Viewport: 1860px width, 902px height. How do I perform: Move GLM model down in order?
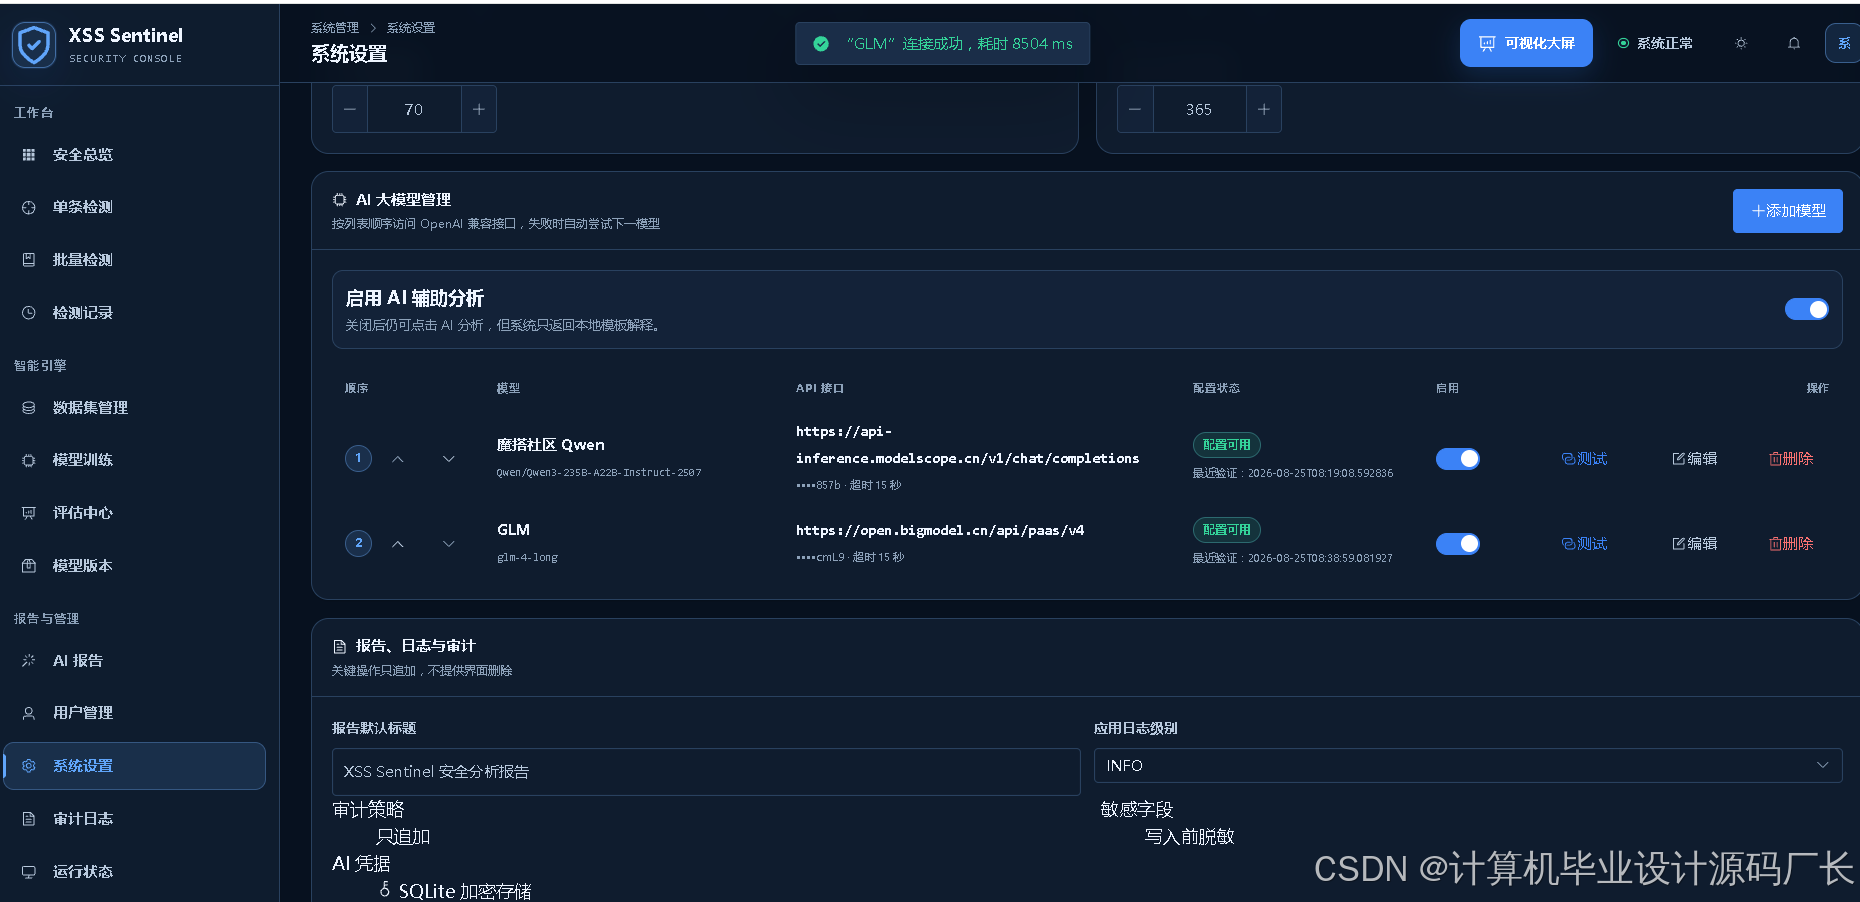(449, 544)
